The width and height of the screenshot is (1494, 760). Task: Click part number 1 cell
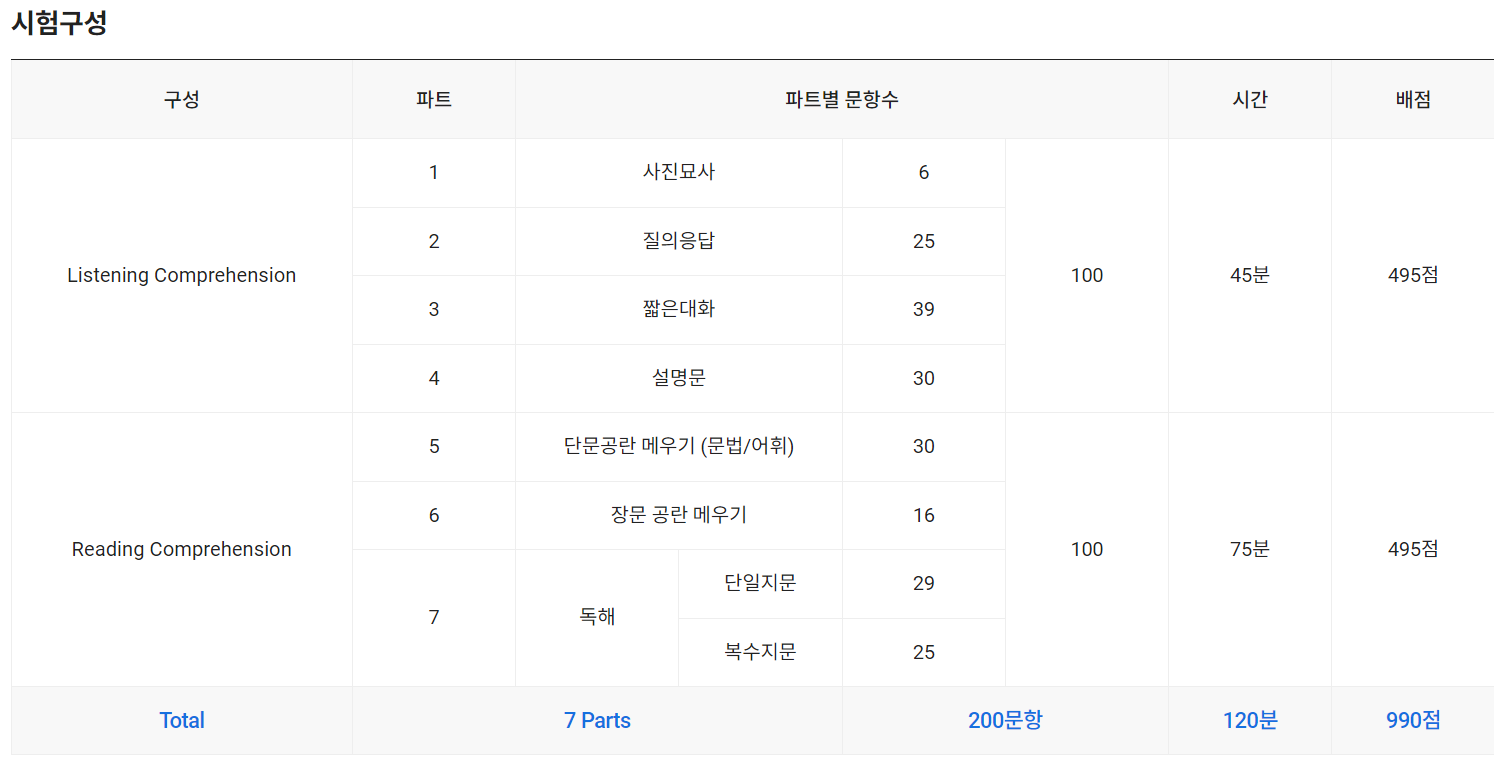[434, 173]
